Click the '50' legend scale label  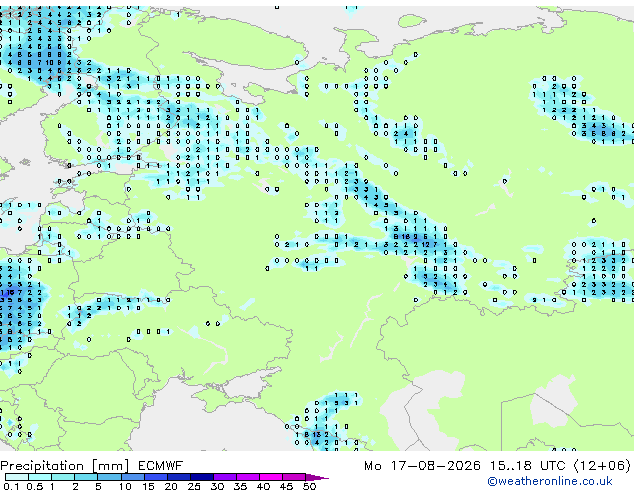(x=309, y=486)
